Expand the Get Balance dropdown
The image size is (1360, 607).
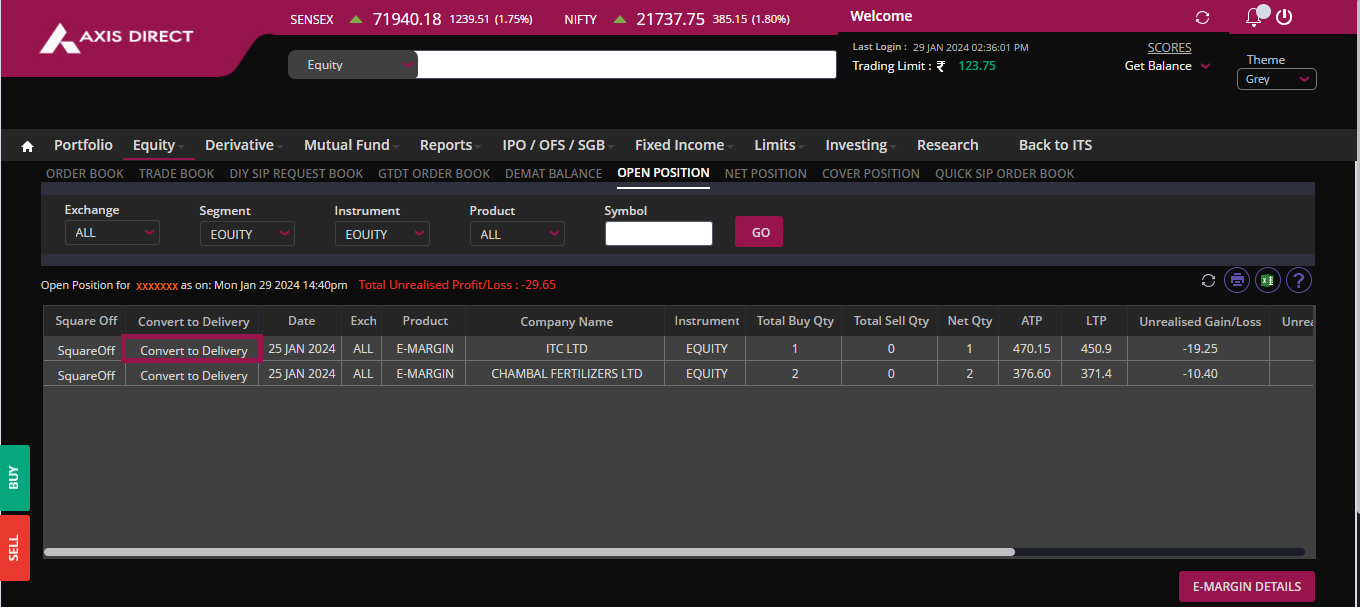(x=1167, y=66)
